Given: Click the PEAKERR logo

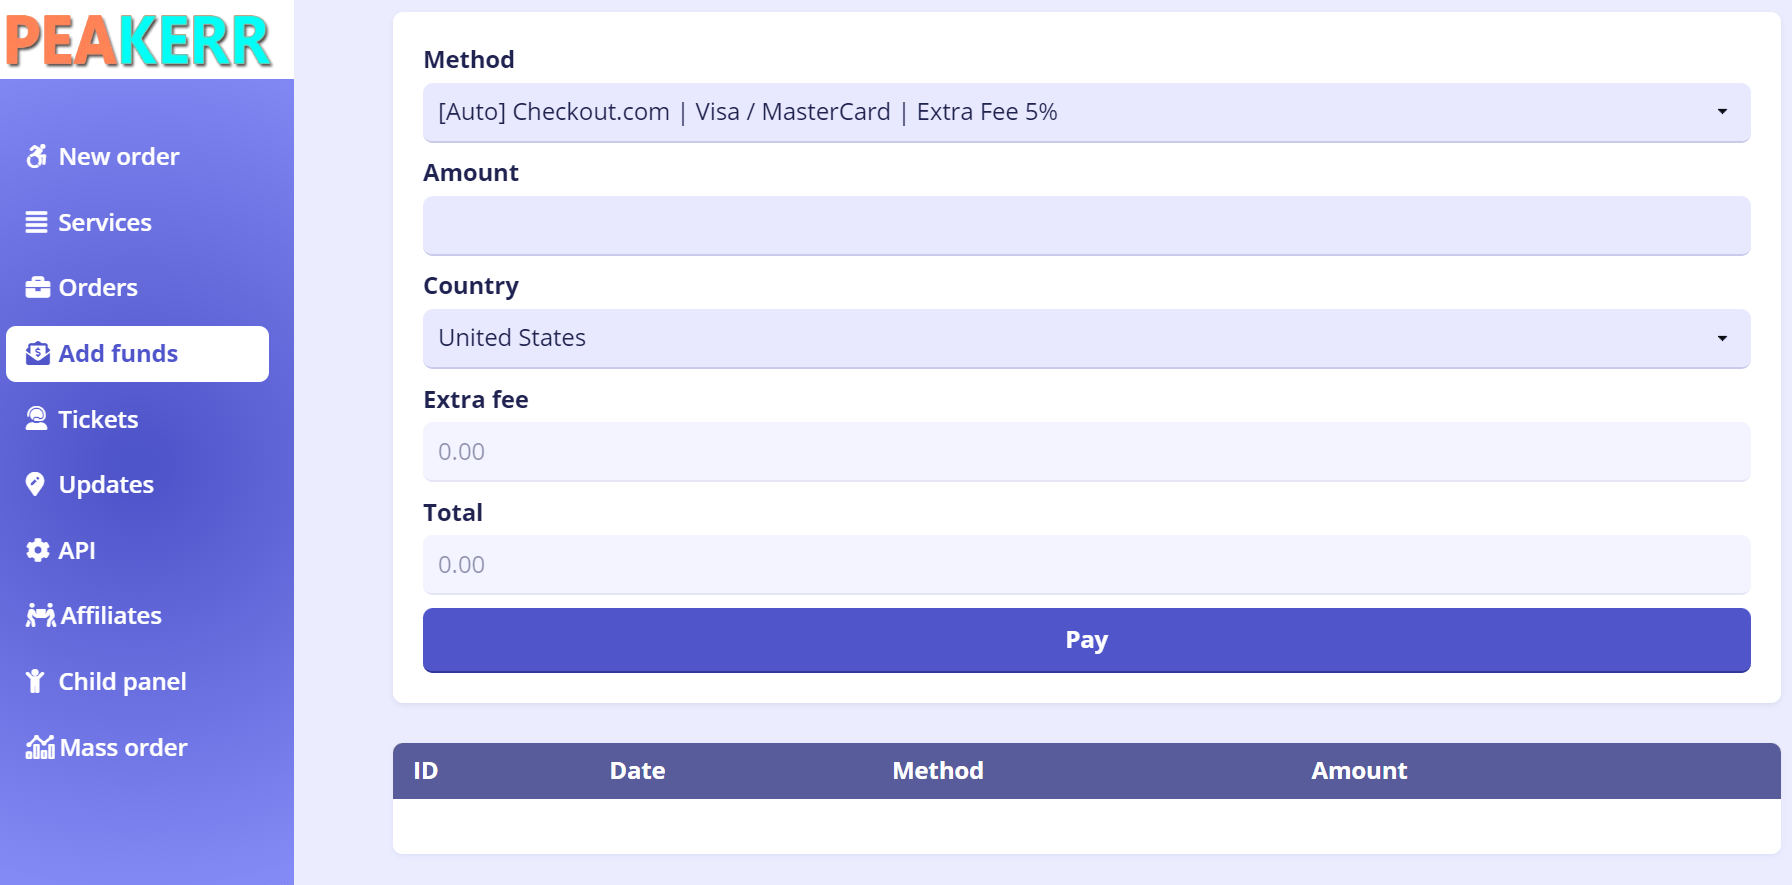Looking at the screenshot, I should tap(139, 41).
